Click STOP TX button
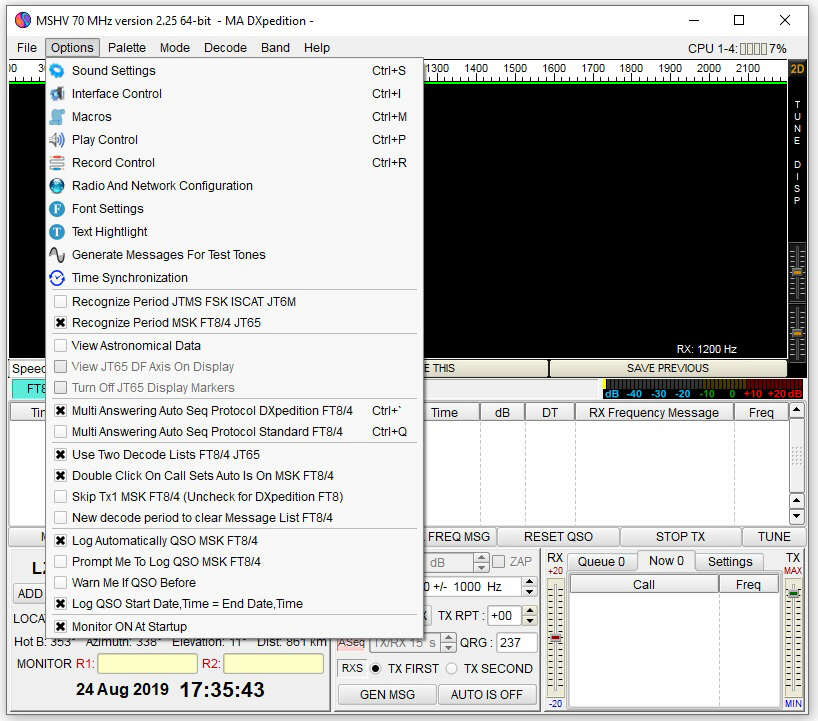Image resolution: width=818 pixels, height=721 pixels. [x=680, y=537]
